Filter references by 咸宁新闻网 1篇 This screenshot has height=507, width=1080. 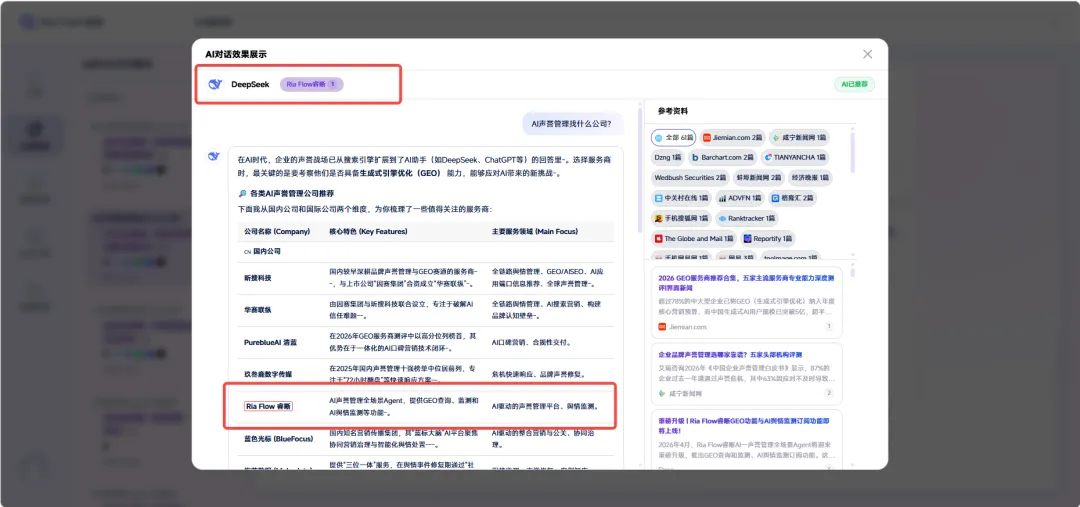798,138
